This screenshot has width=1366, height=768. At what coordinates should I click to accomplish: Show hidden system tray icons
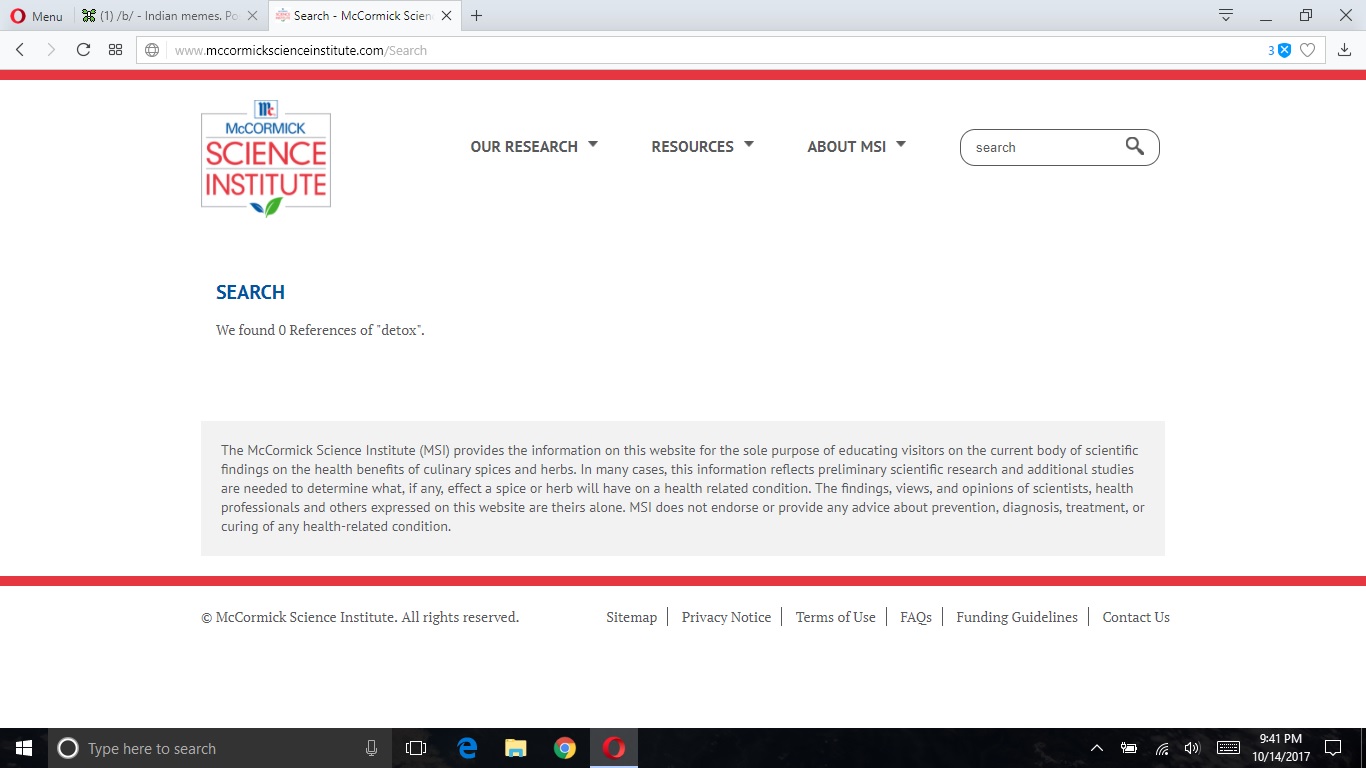point(1097,748)
